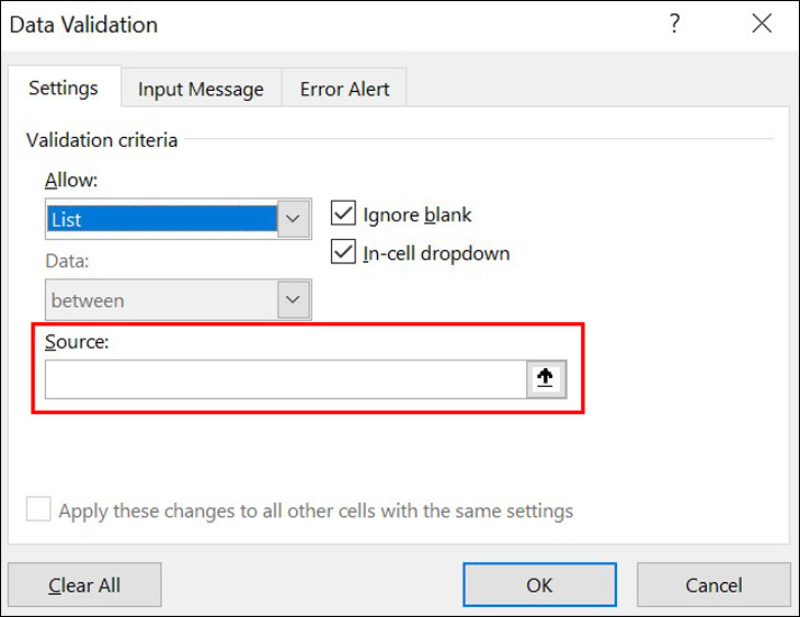Confirm with the OK button
Screen dimensions: 800x617
click(539, 584)
